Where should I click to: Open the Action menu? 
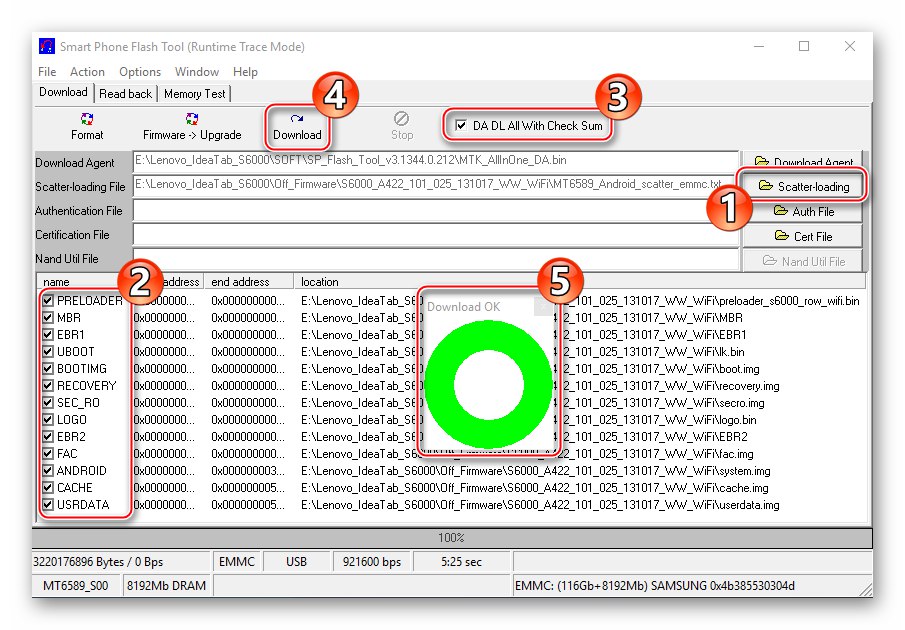click(x=87, y=72)
